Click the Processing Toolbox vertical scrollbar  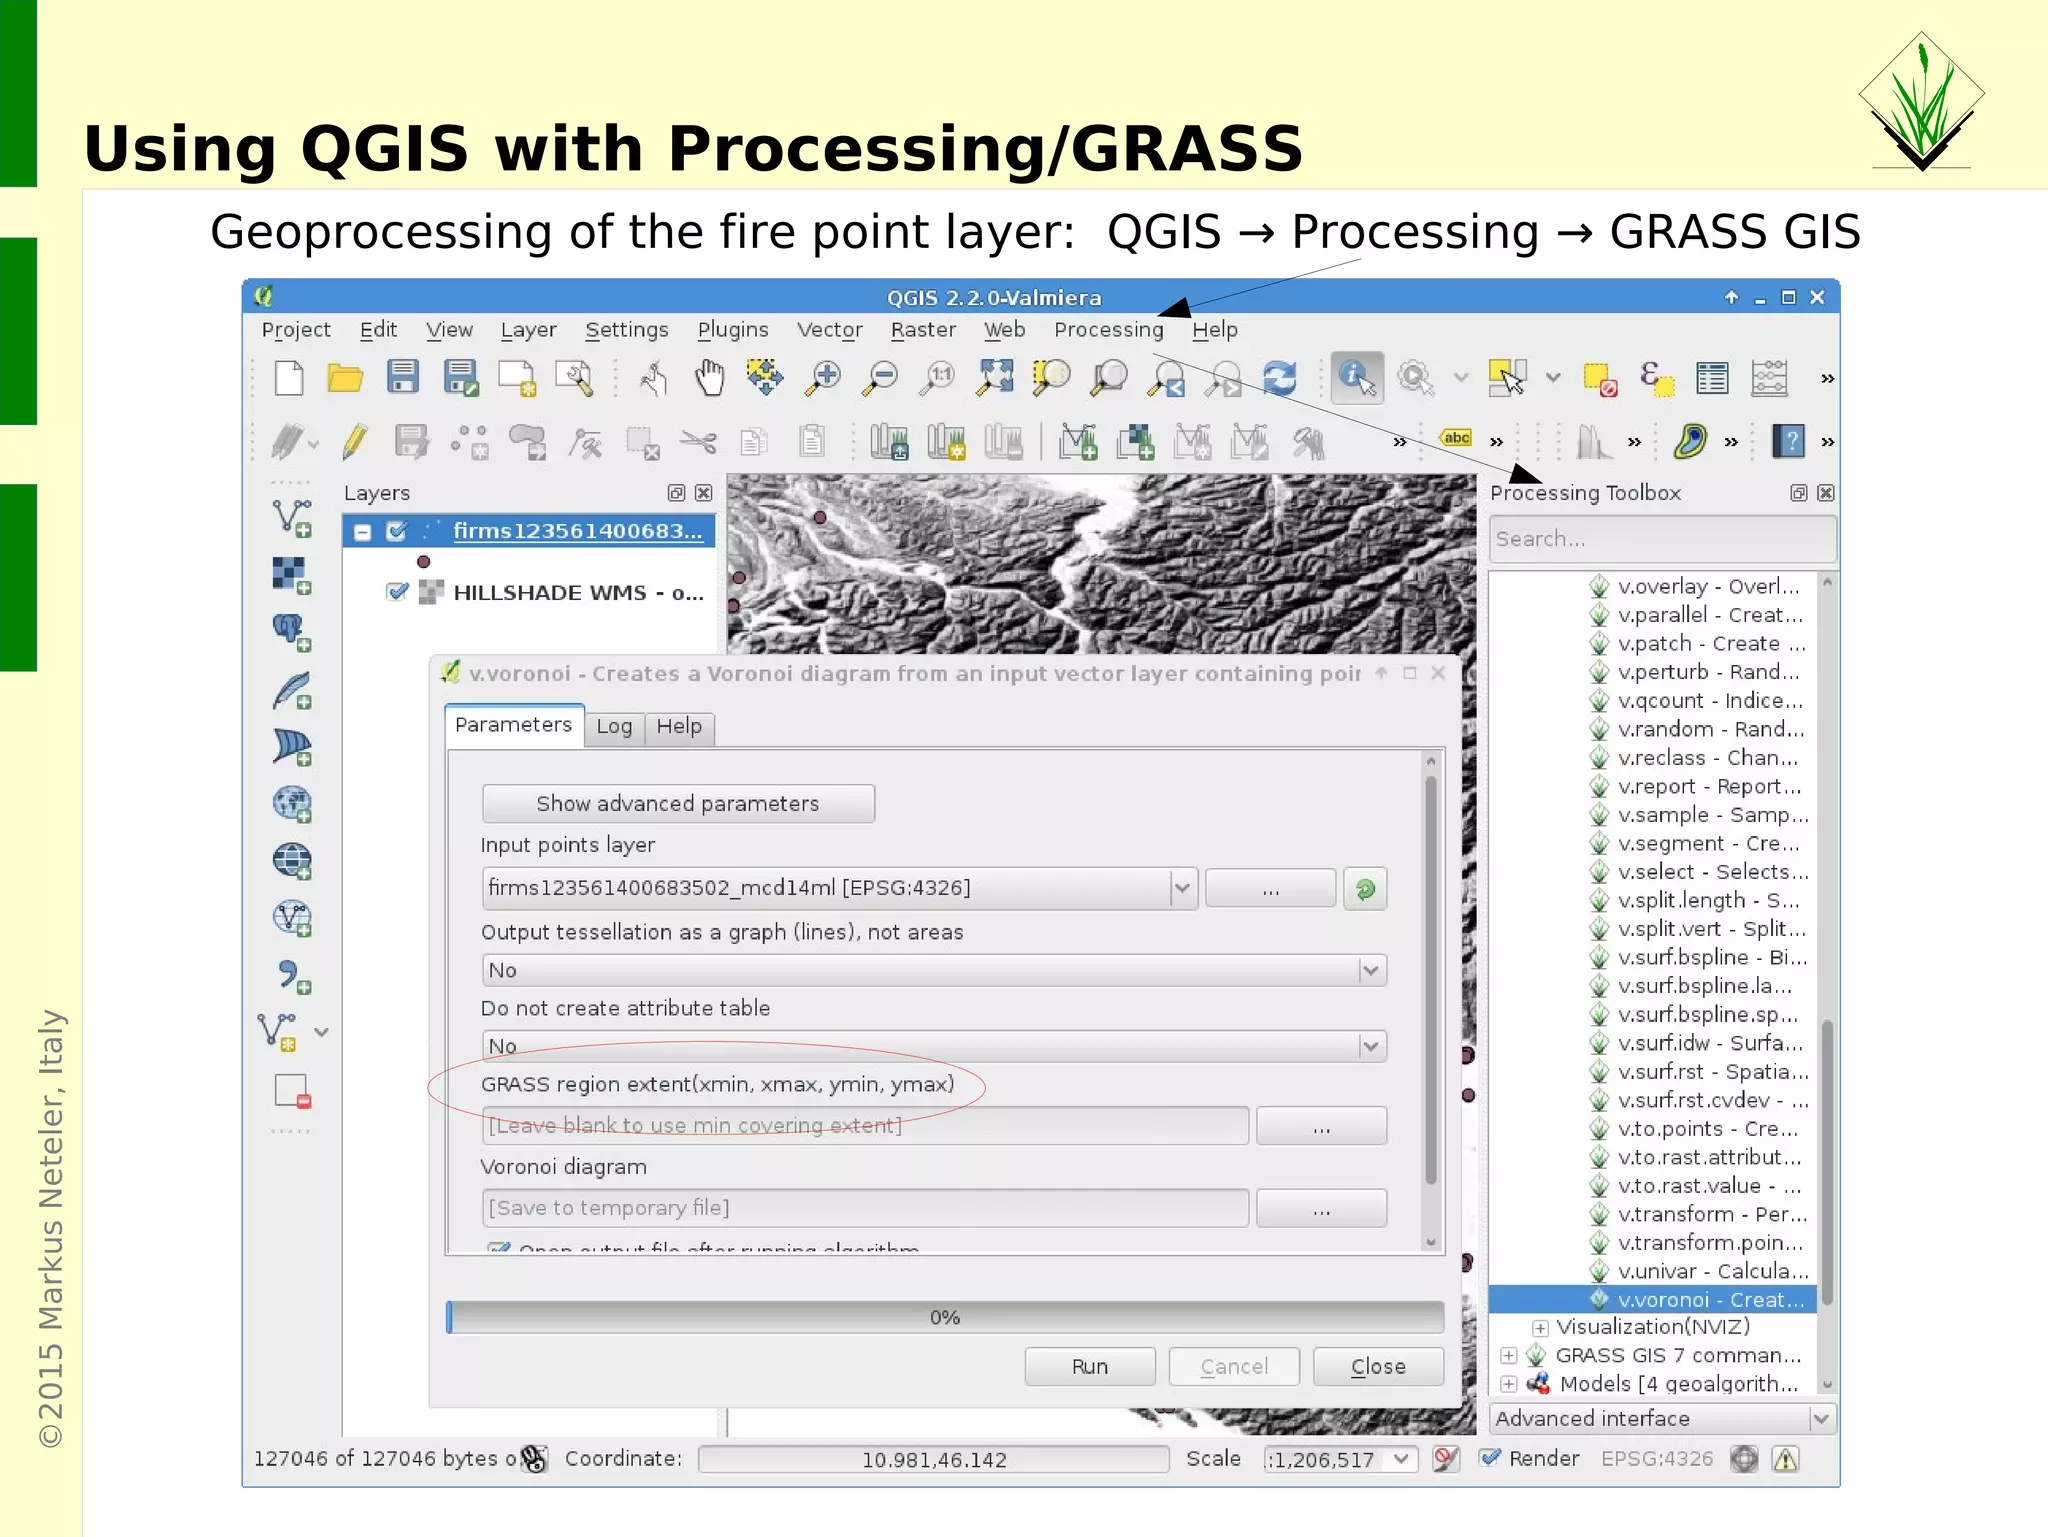1827,1160
